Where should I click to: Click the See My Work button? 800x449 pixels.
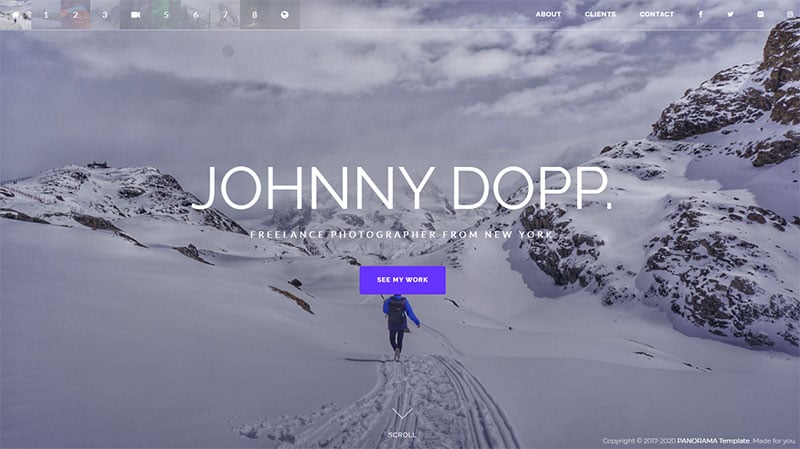[403, 280]
